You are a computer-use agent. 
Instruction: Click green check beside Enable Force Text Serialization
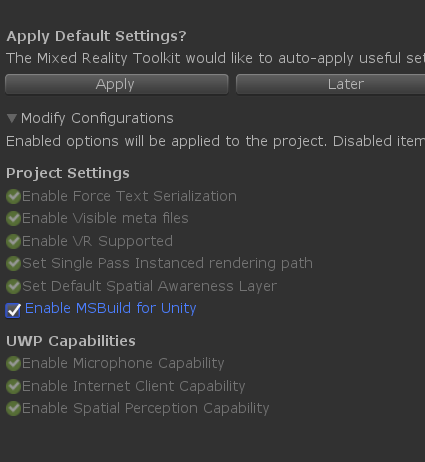pos(14,196)
